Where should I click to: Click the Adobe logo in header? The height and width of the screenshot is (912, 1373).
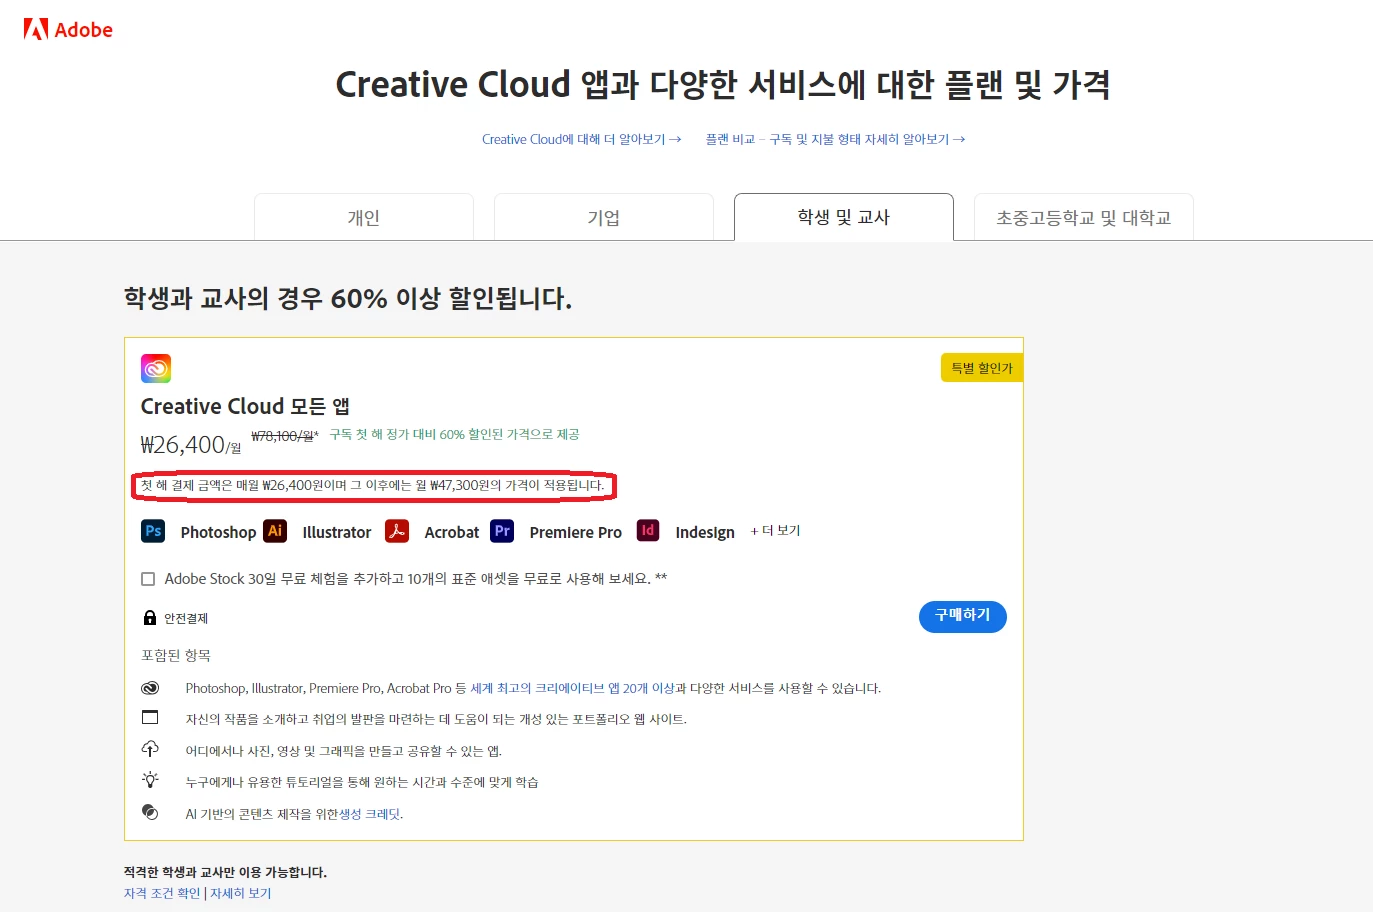(x=68, y=30)
